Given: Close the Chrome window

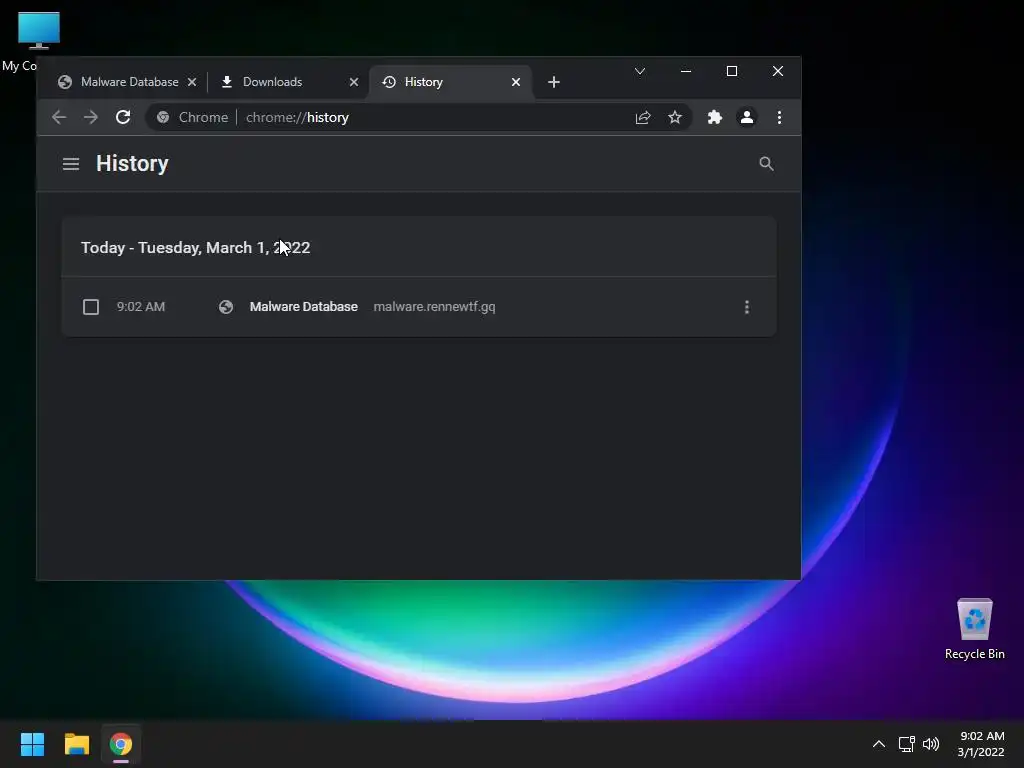Looking at the screenshot, I should pyautogui.click(x=778, y=71).
